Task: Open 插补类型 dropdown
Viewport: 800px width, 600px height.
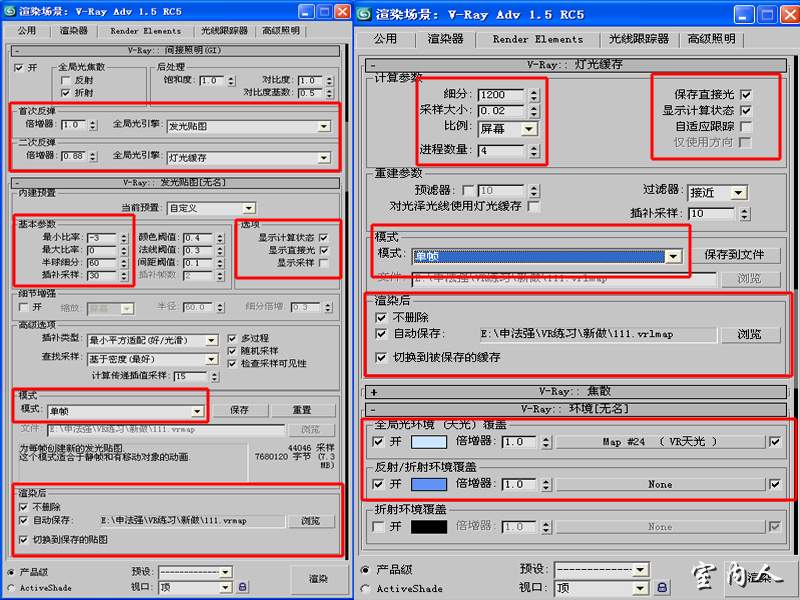Action: pos(153,340)
